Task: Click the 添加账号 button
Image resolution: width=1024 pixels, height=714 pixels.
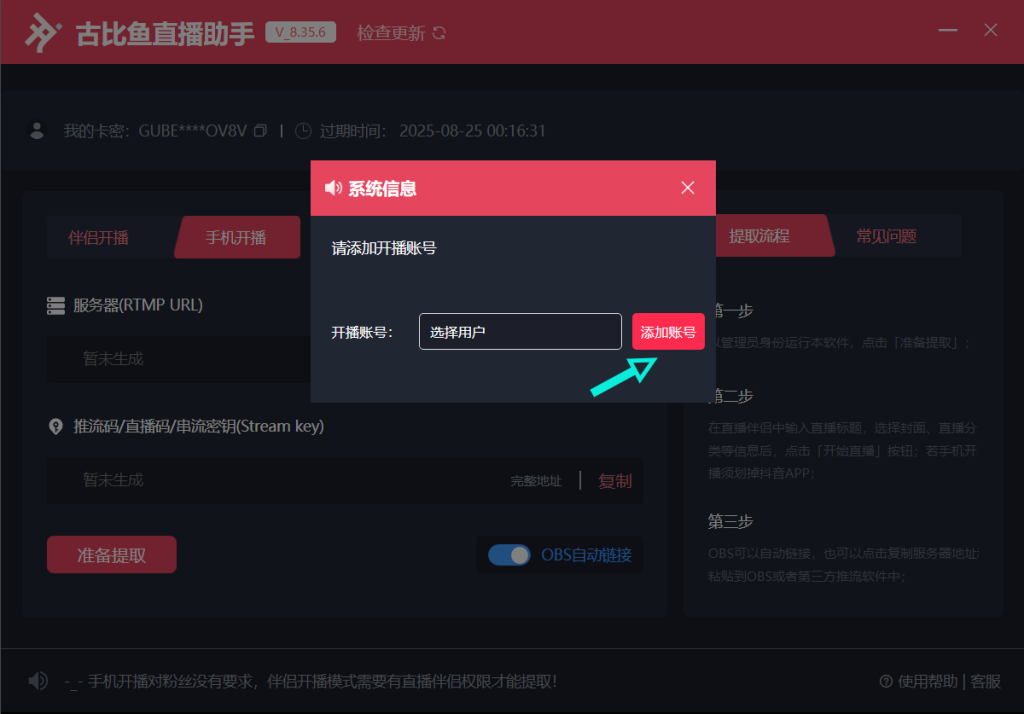Action: pos(668,332)
